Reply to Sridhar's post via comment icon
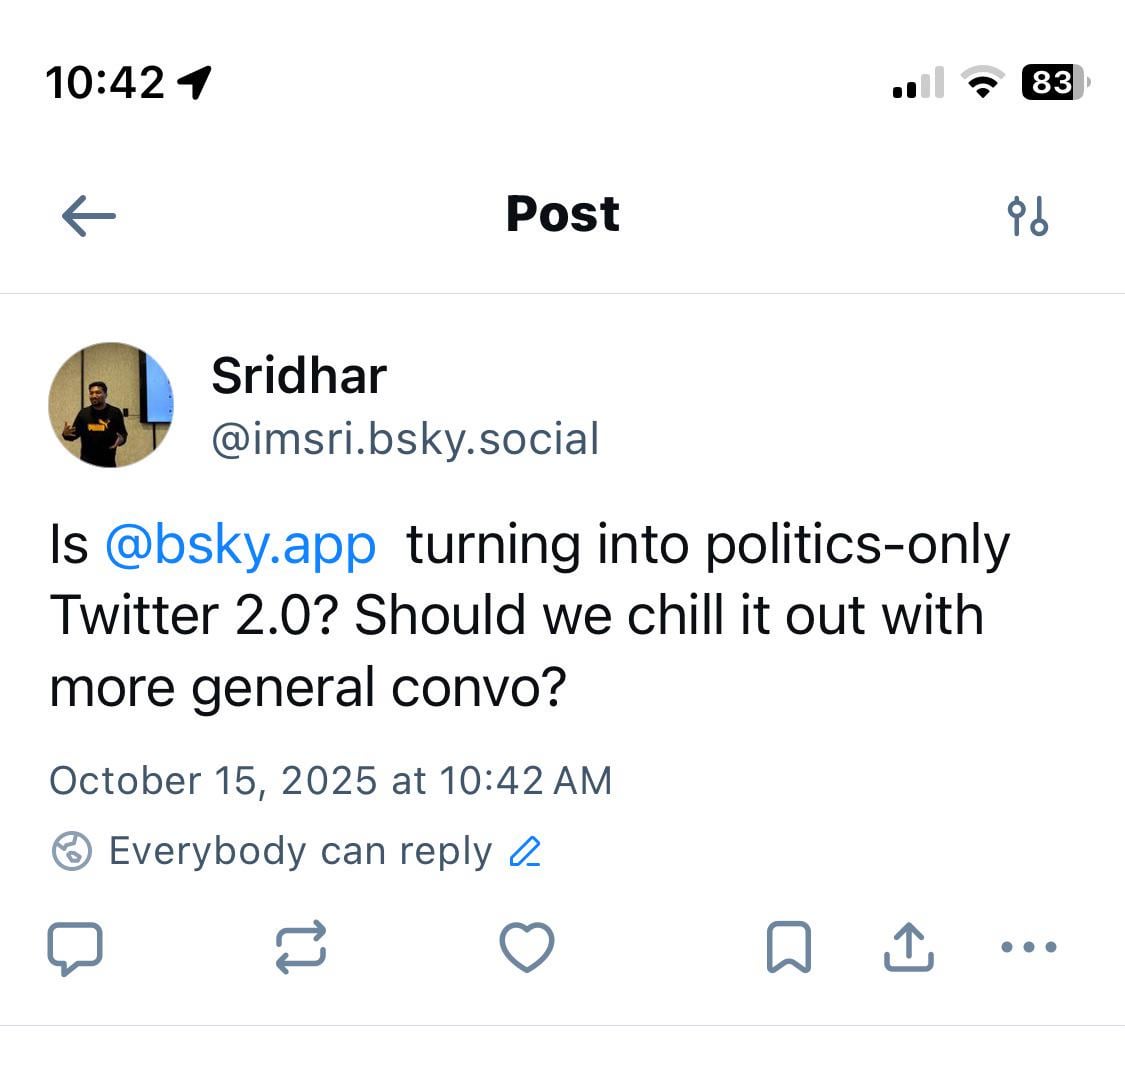 pyautogui.click(x=75, y=947)
